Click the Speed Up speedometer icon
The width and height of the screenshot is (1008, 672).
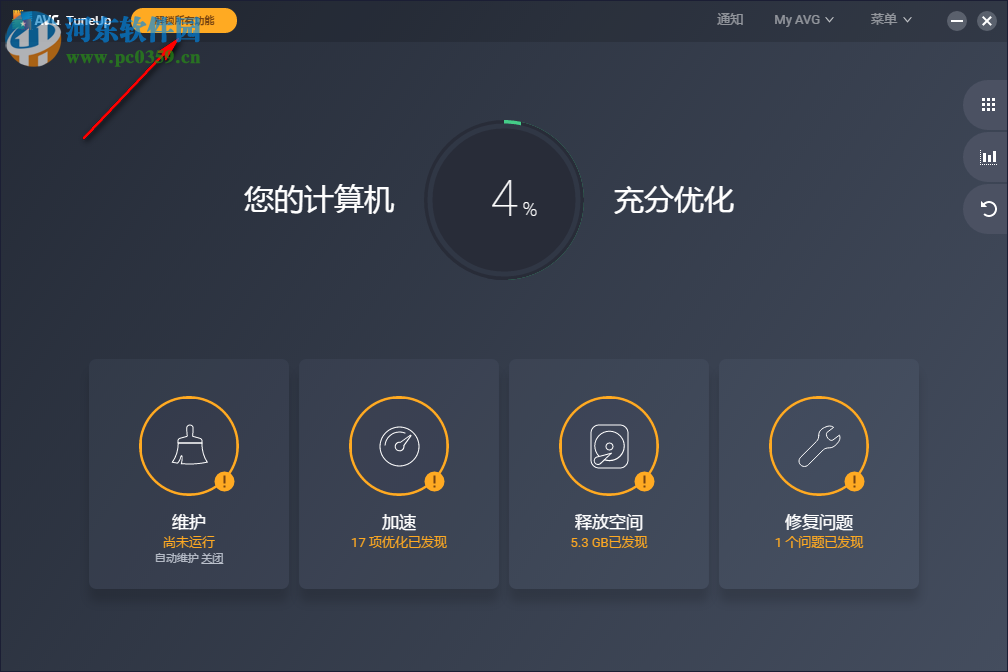click(x=399, y=446)
